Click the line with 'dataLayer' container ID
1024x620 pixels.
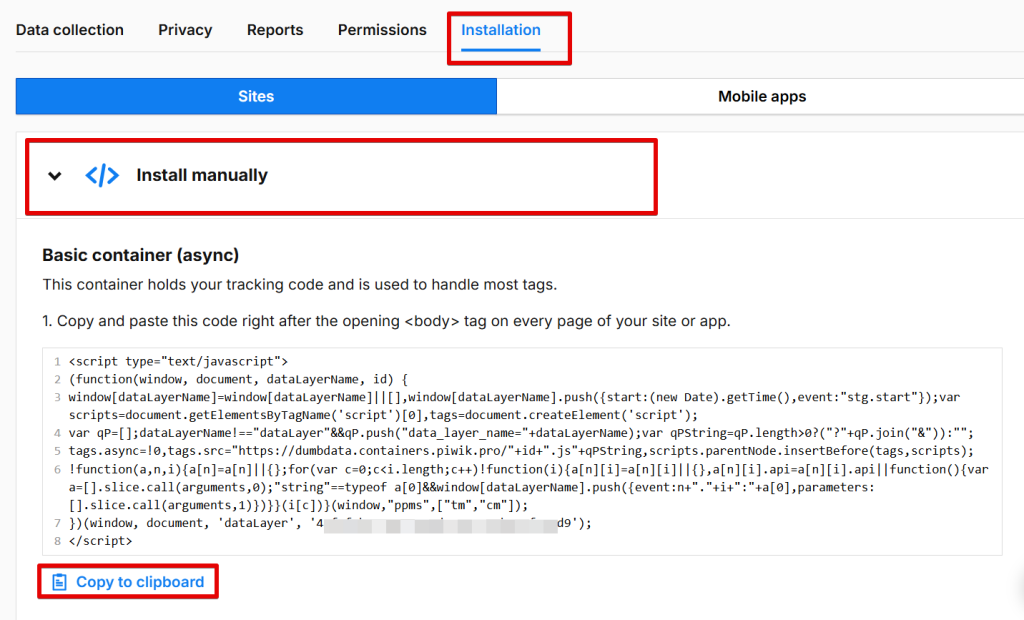tap(330, 523)
